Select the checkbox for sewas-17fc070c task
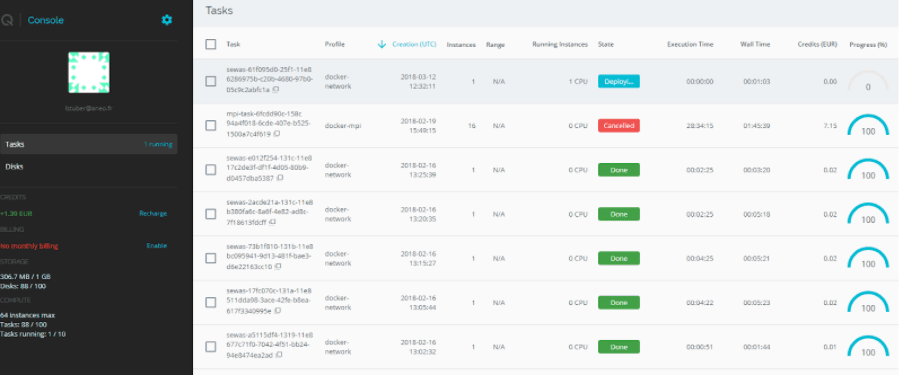Image resolution: width=899 pixels, height=375 pixels. click(211, 302)
